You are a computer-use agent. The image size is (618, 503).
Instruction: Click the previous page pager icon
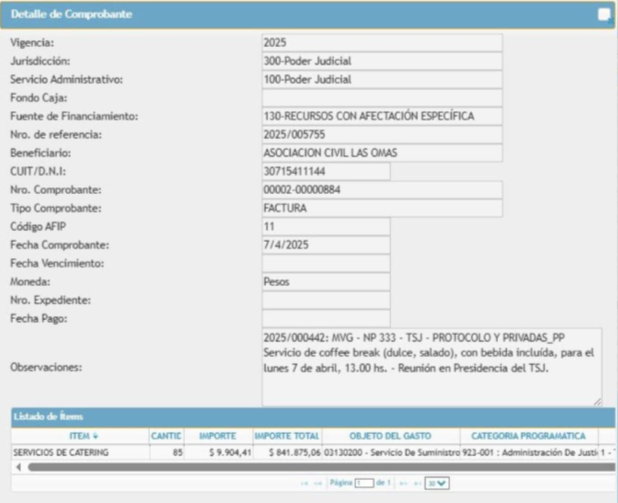[318, 483]
